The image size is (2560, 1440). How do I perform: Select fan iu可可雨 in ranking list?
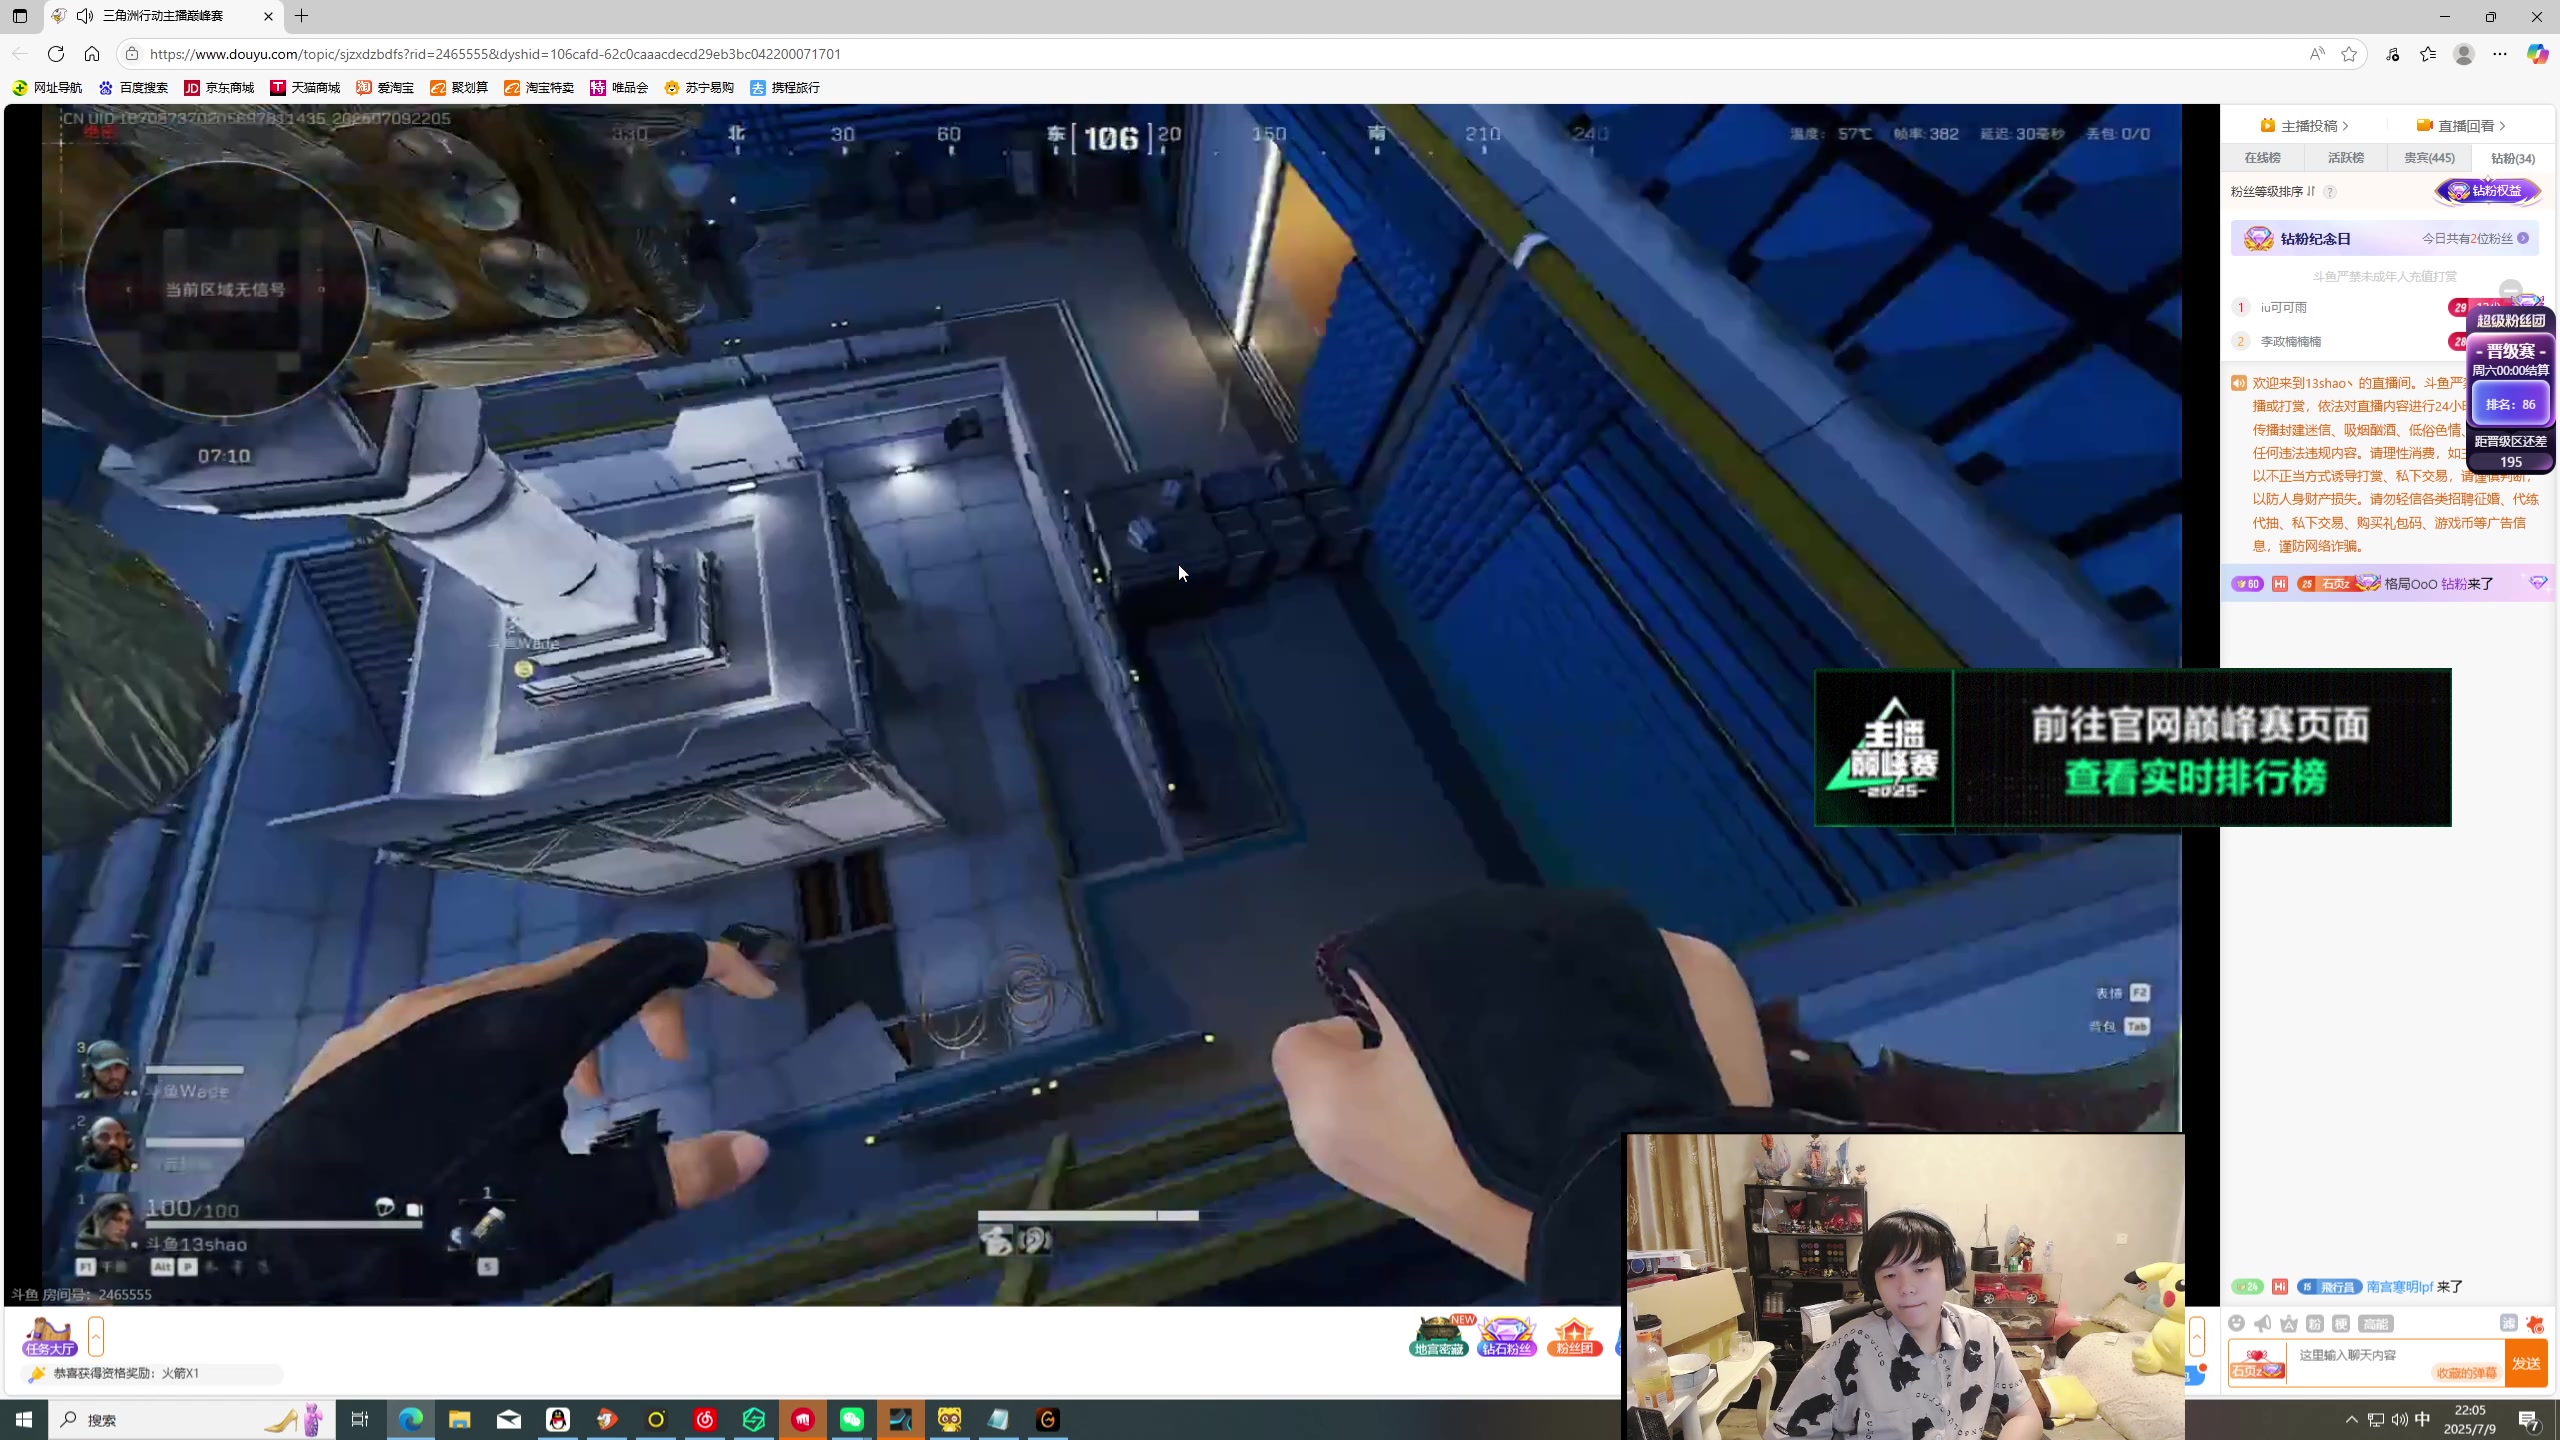[x=2283, y=307]
